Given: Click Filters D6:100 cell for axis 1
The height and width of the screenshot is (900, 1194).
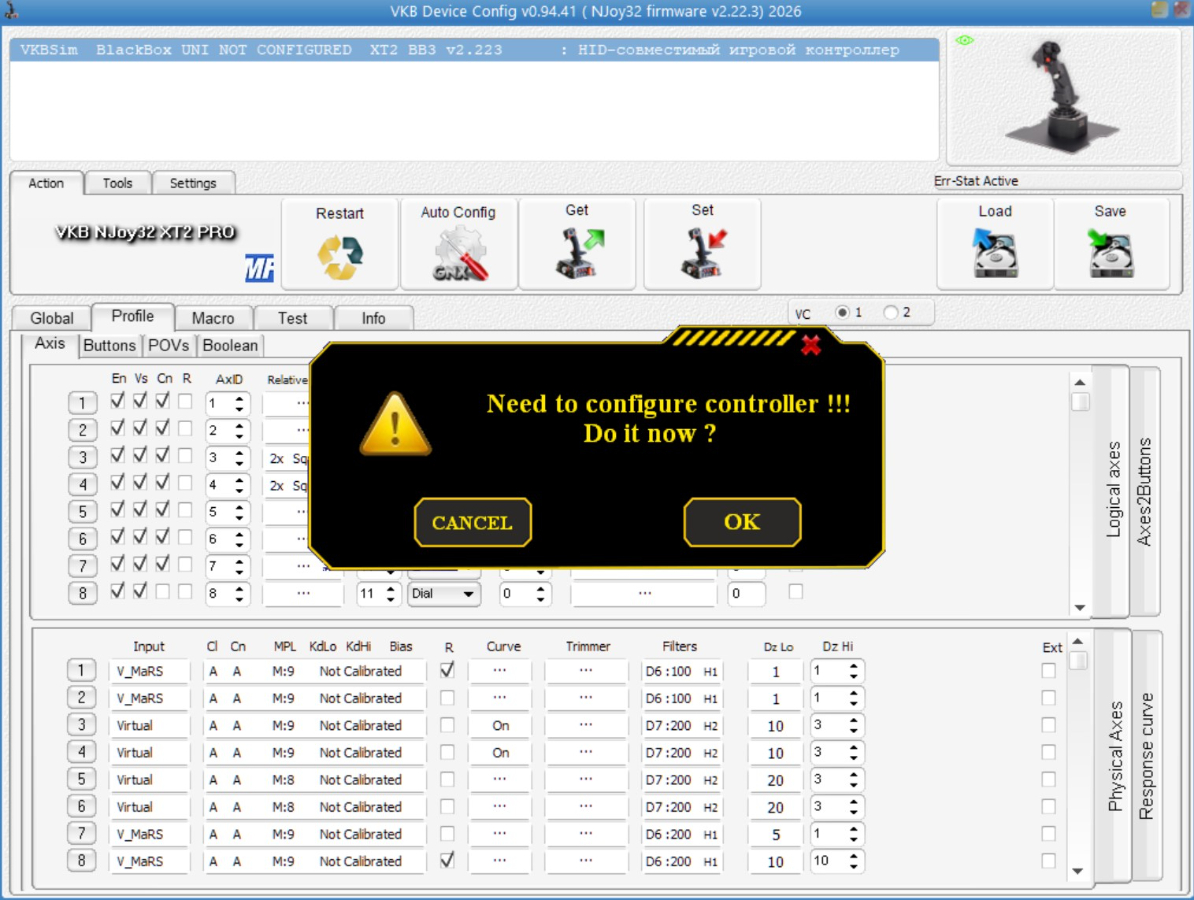Looking at the screenshot, I should [681, 672].
